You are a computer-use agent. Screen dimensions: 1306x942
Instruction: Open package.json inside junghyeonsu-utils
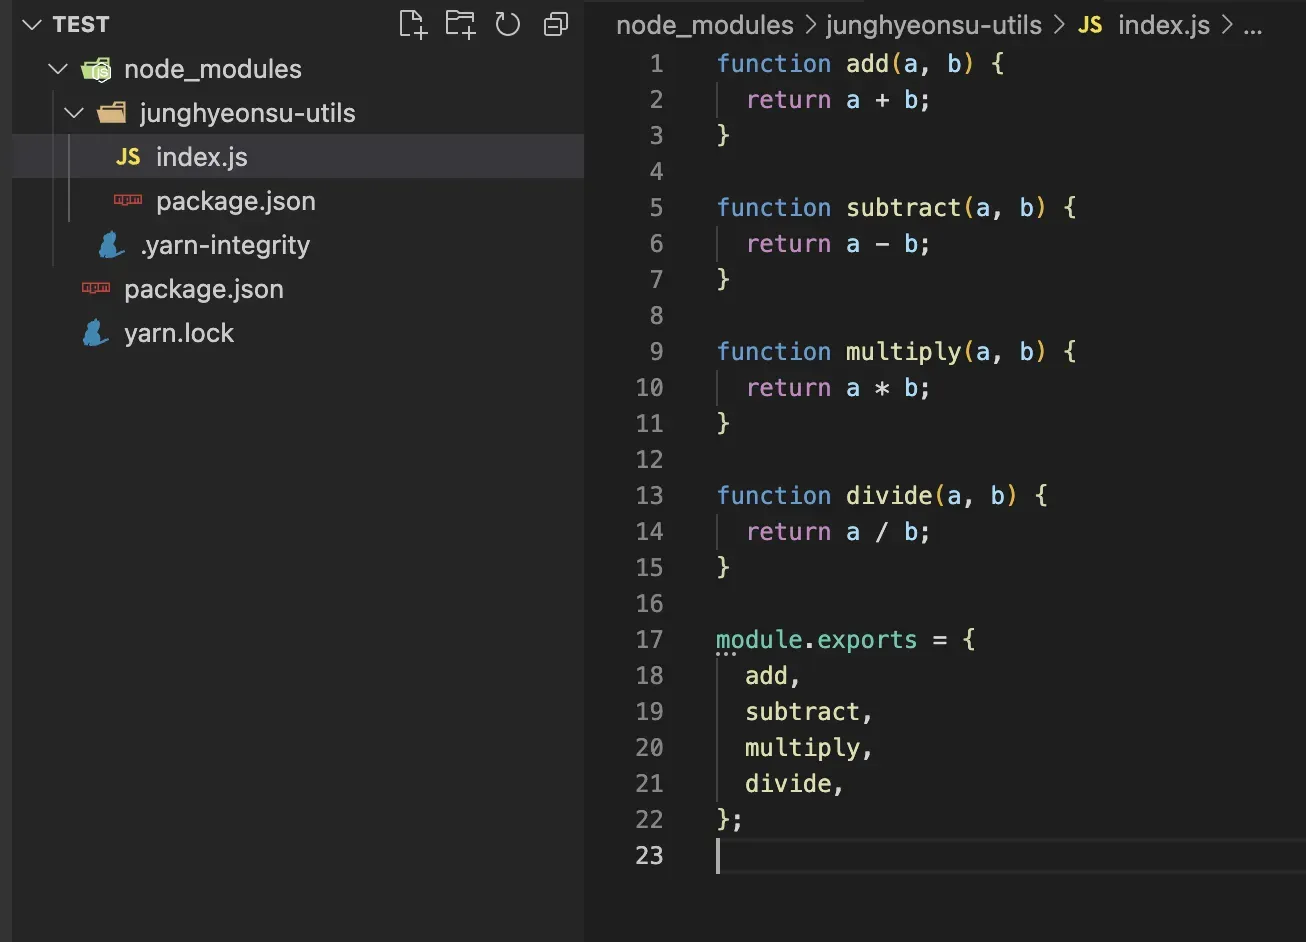[x=235, y=200]
